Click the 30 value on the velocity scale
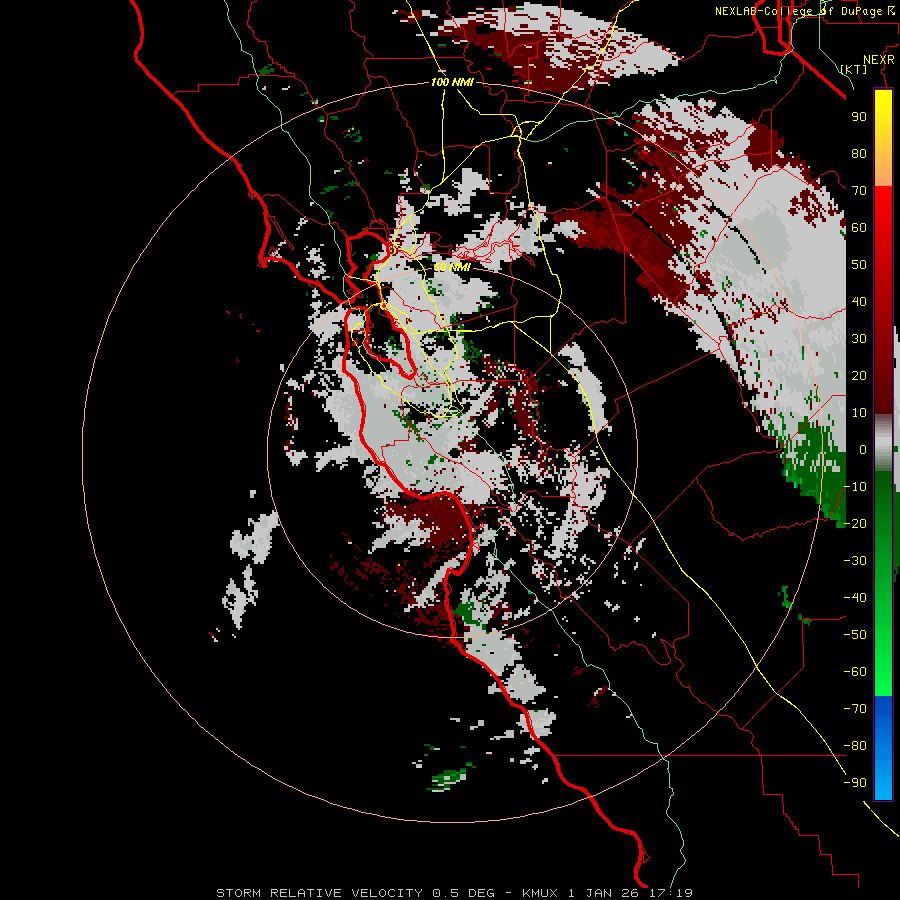The width and height of the screenshot is (900, 900). [859, 339]
